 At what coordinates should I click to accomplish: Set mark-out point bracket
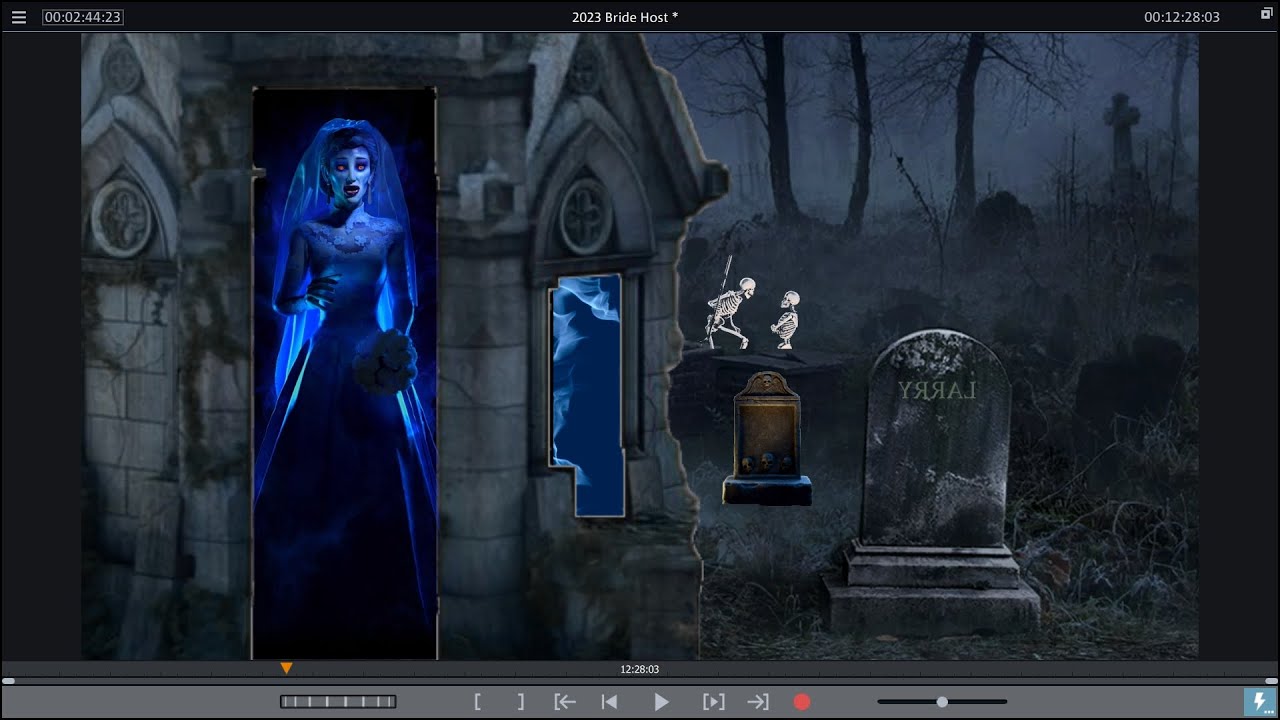(521, 702)
